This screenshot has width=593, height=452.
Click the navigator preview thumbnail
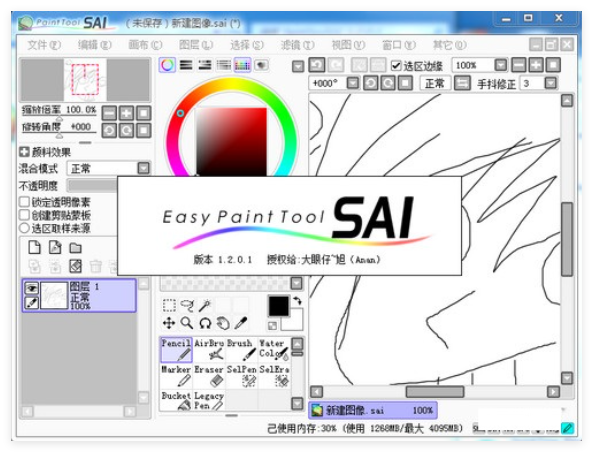click(85, 80)
